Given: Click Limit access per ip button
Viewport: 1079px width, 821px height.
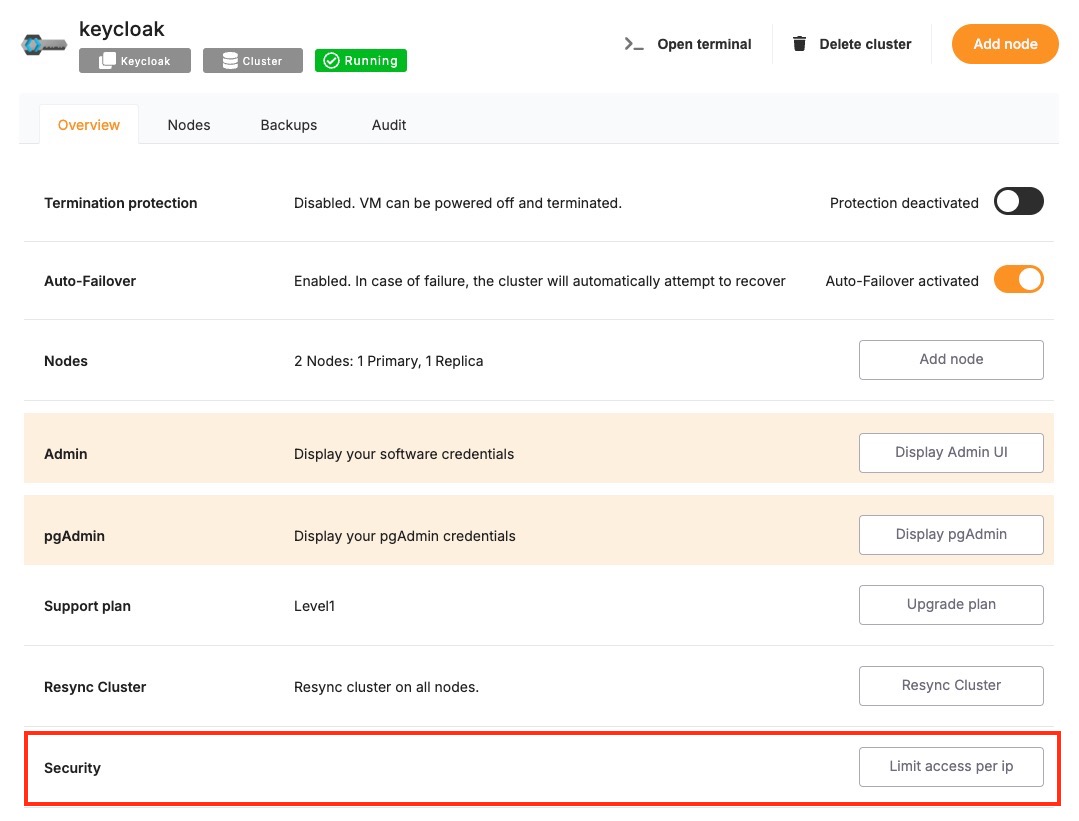Looking at the screenshot, I should tap(951, 767).
